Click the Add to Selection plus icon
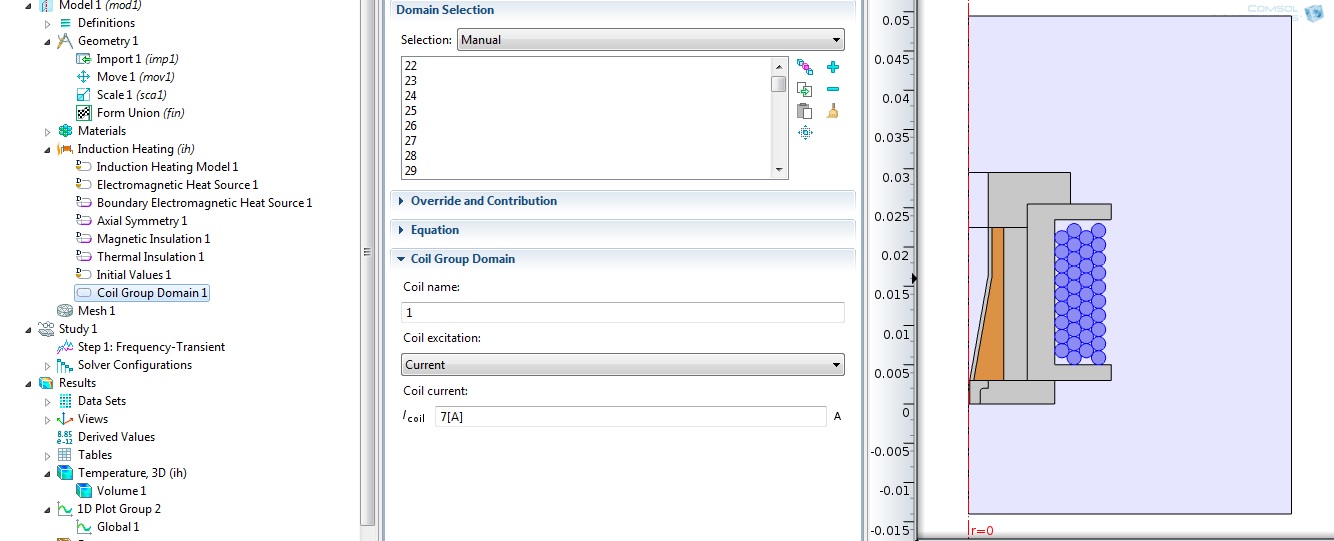 (x=833, y=68)
